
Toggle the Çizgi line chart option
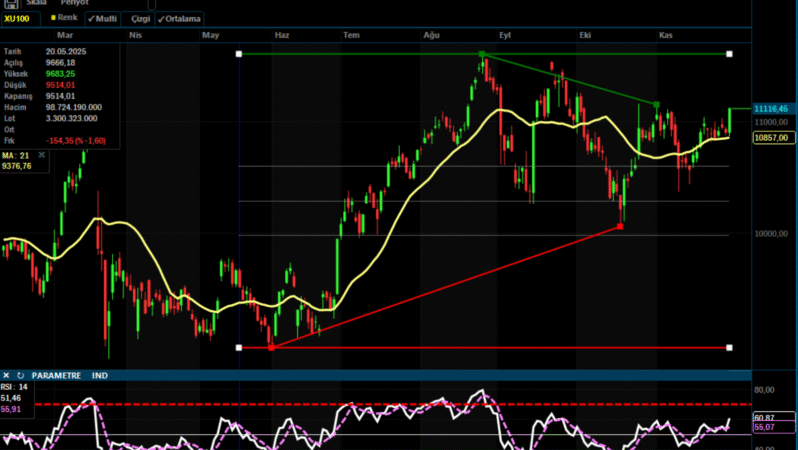(x=140, y=18)
